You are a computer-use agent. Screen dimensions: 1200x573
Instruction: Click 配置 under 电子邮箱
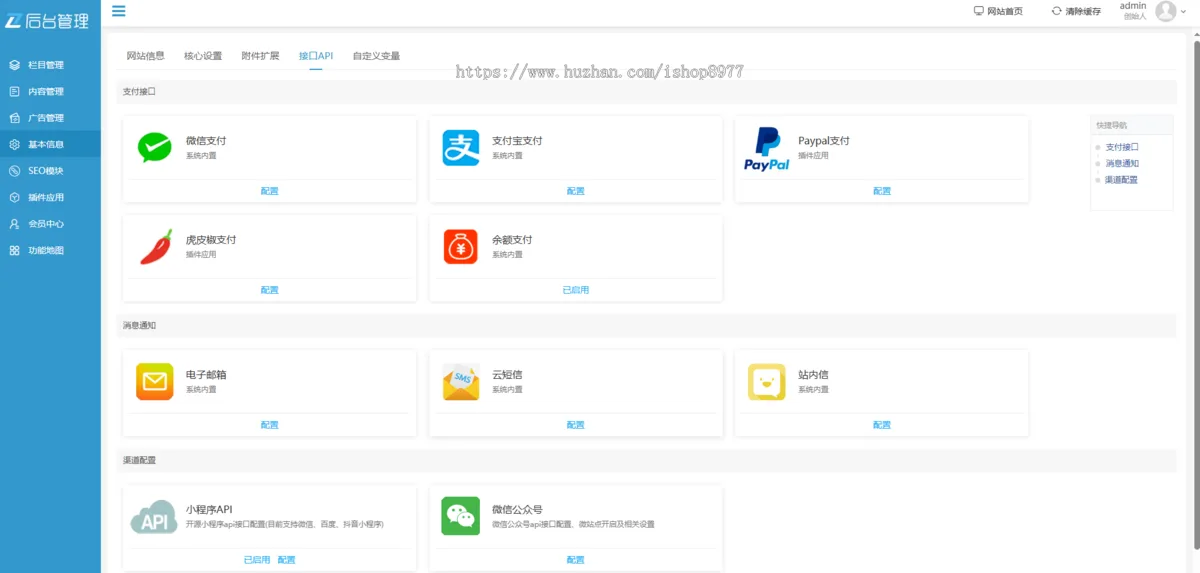[269, 425]
